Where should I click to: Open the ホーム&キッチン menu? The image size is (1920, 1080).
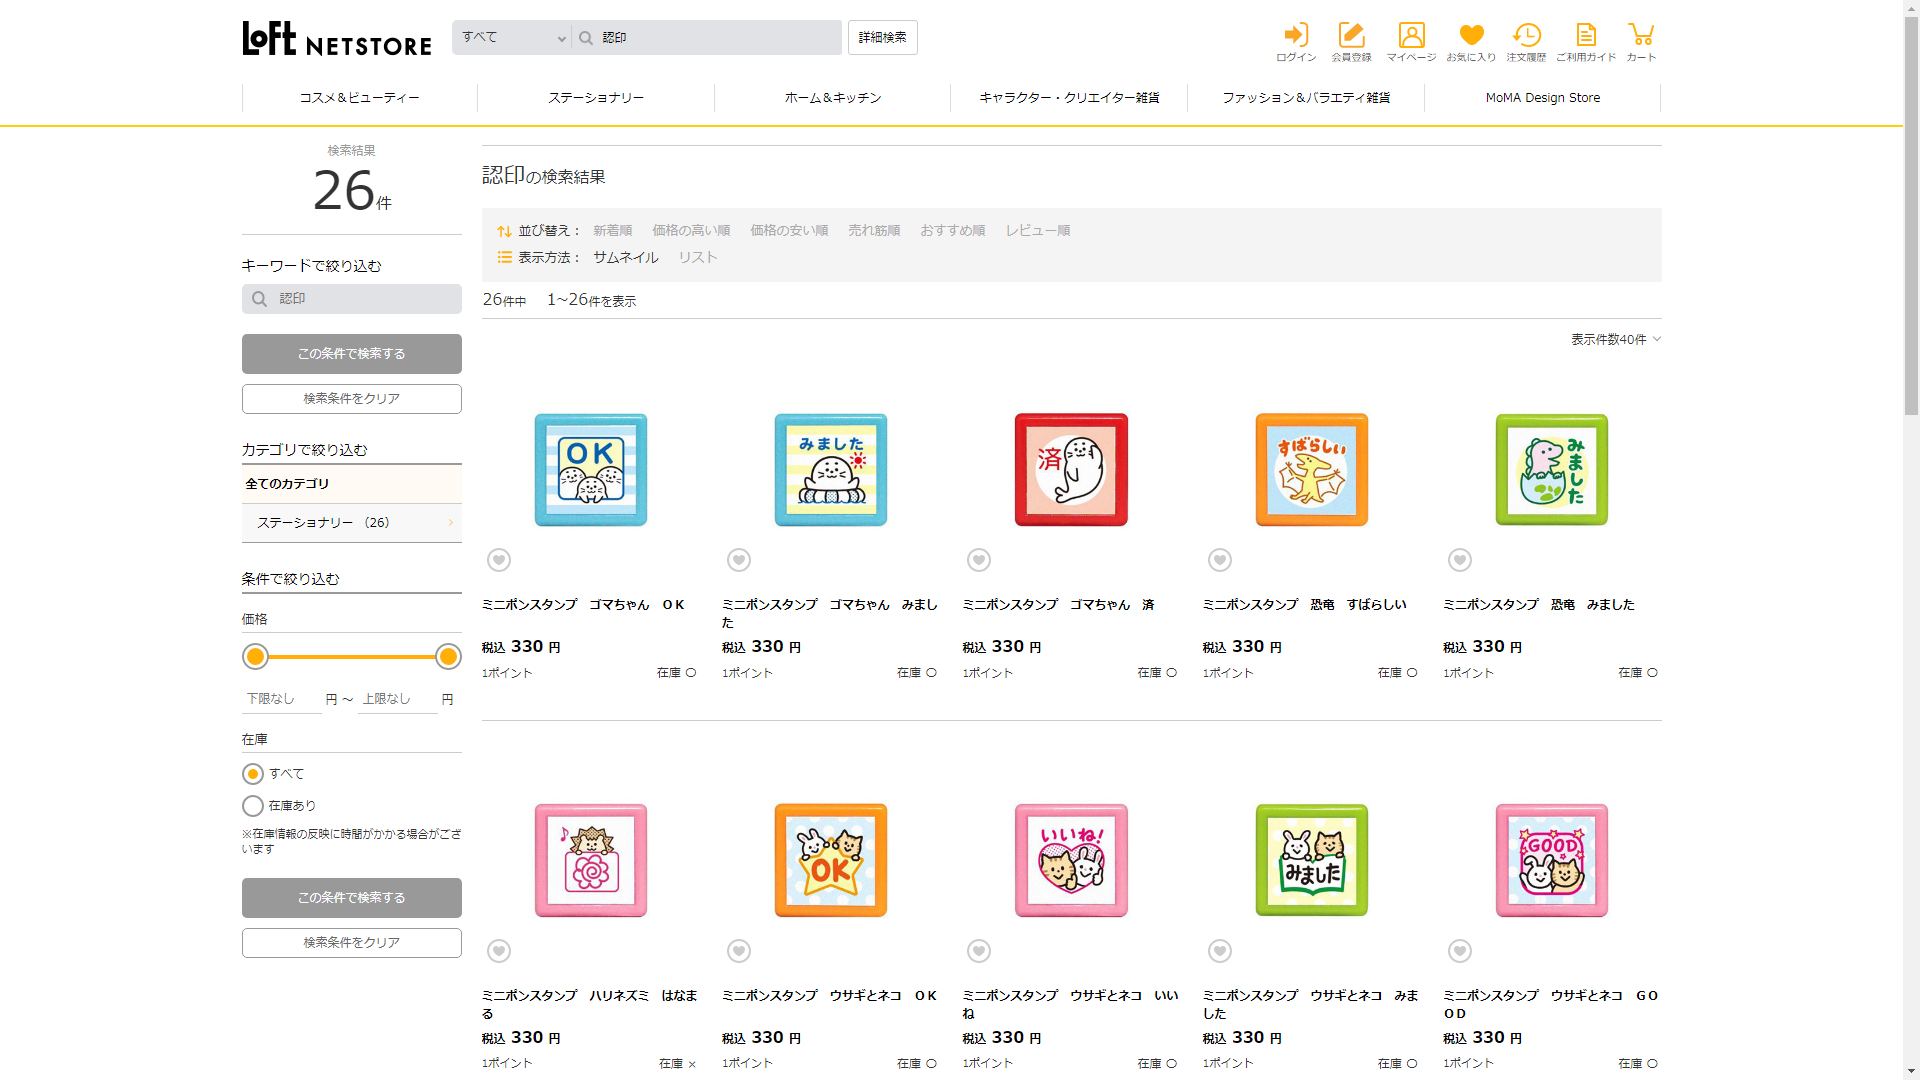(832, 98)
